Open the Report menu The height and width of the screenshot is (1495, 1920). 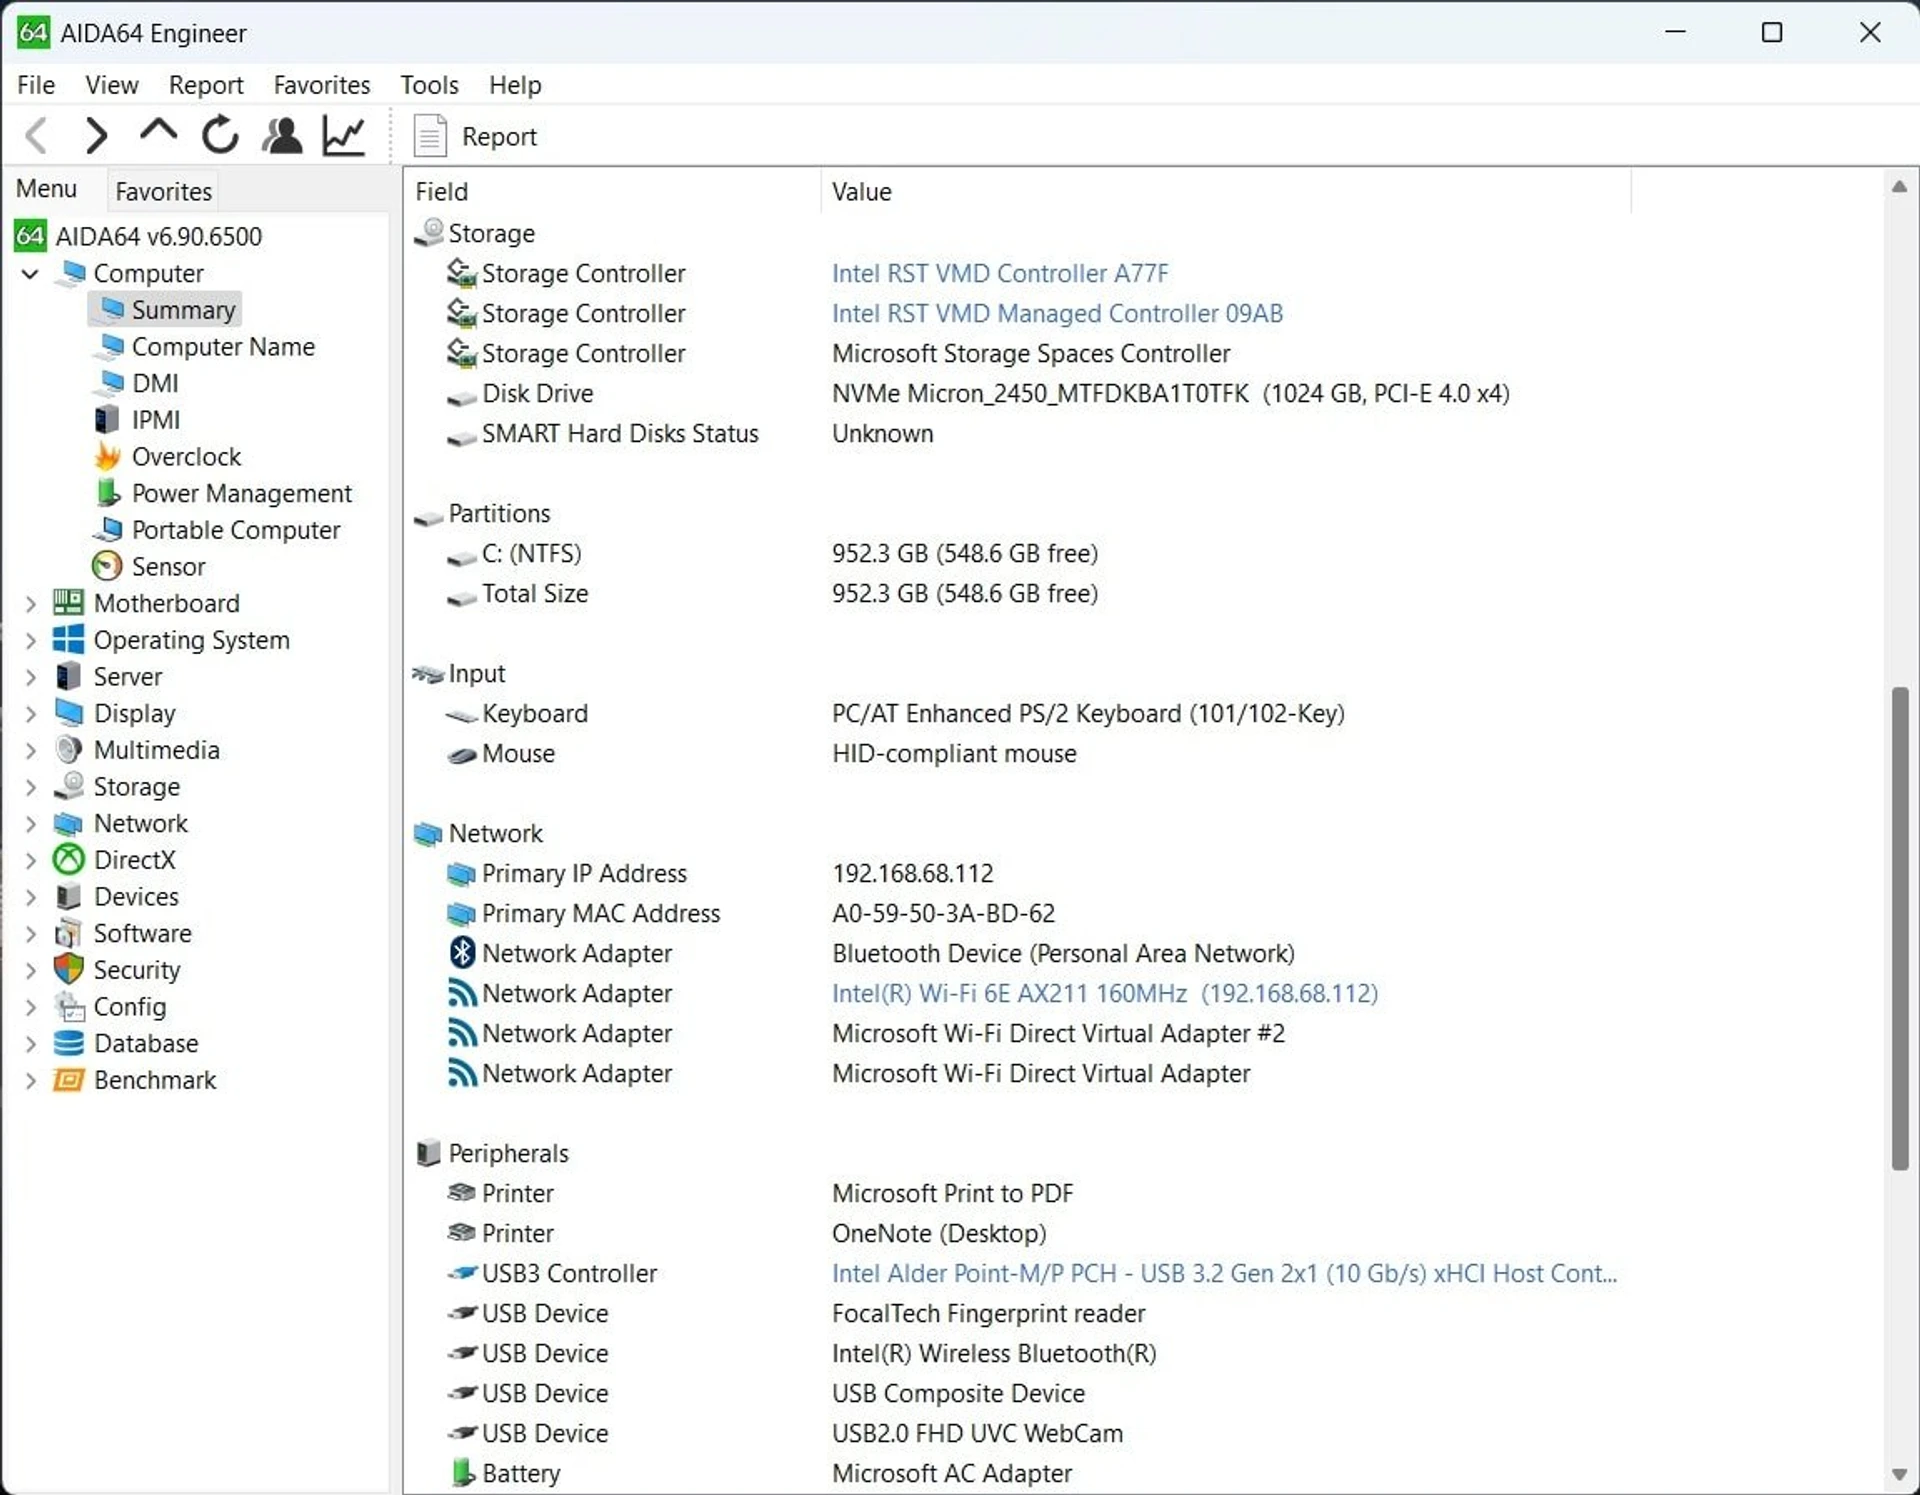(x=206, y=85)
